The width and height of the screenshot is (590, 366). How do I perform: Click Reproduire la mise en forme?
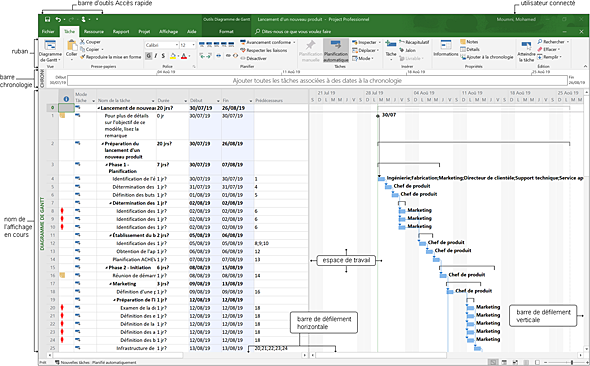(x=111, y=57)
